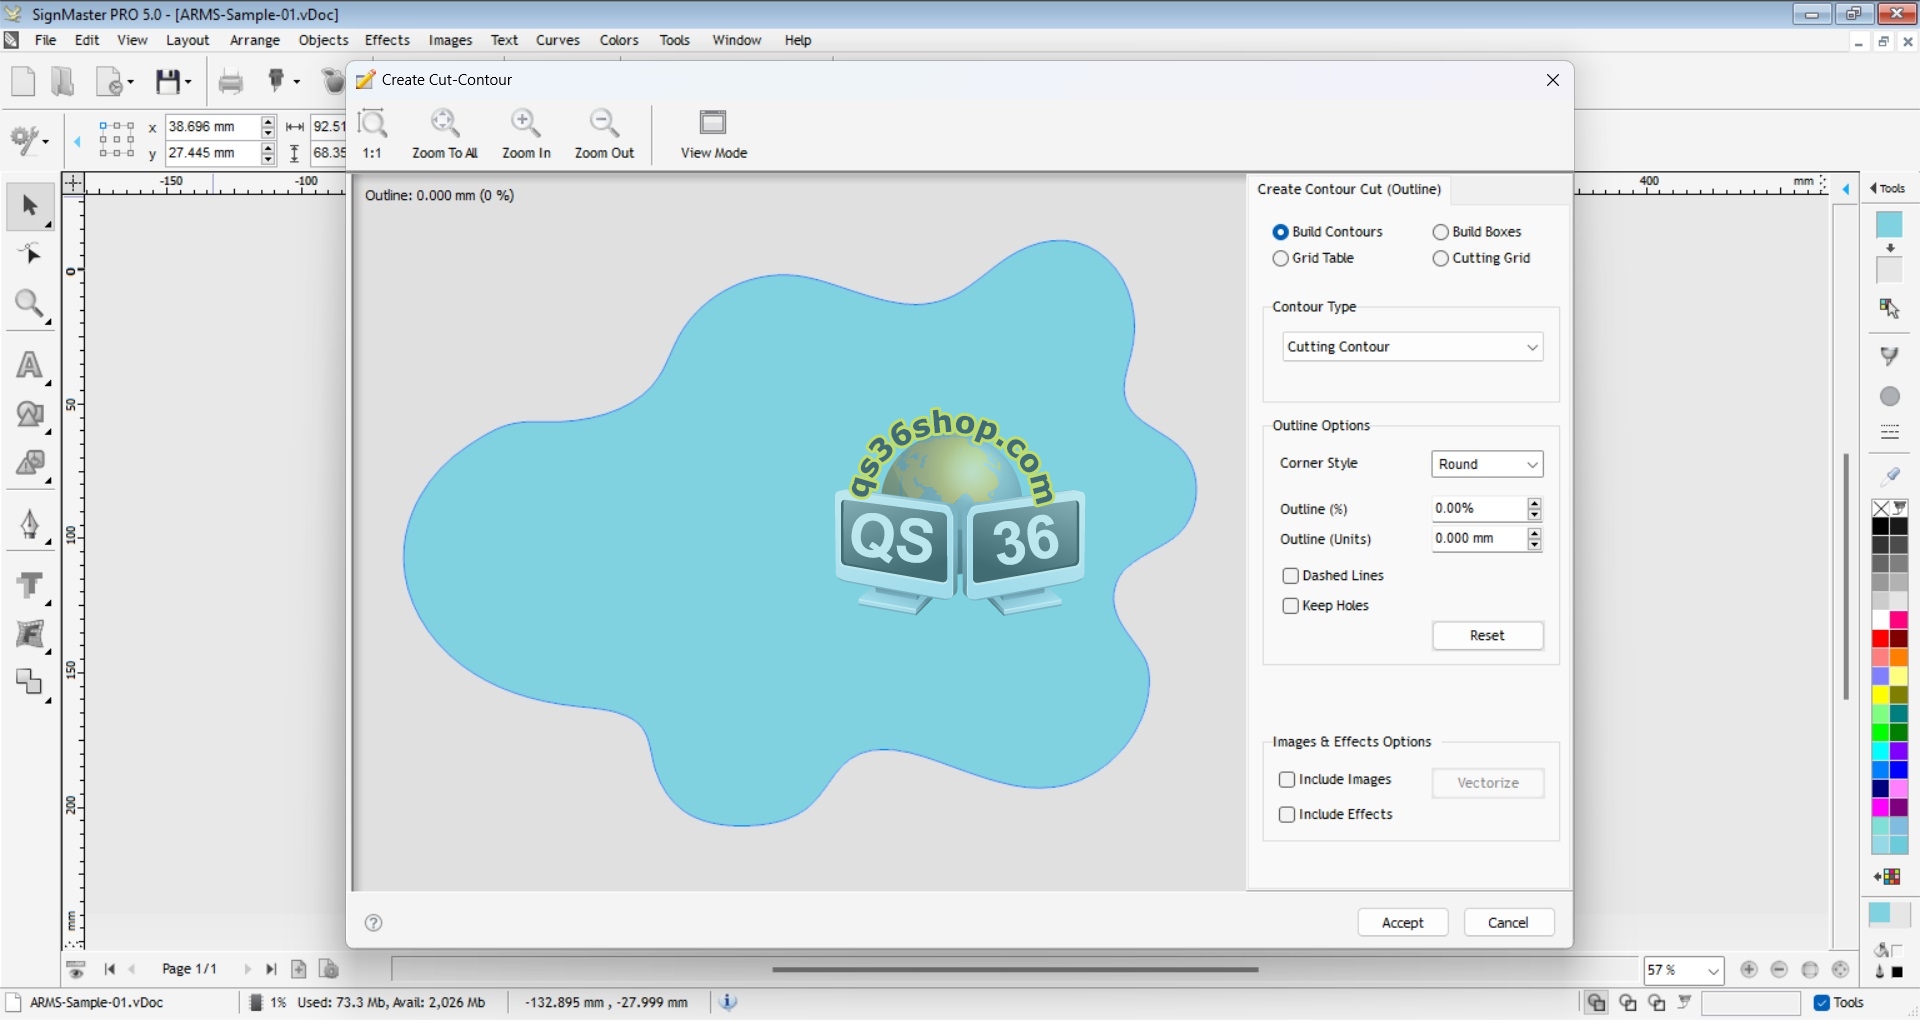Enable the Dashed Lines checkbox

[x=1290, y=576]
